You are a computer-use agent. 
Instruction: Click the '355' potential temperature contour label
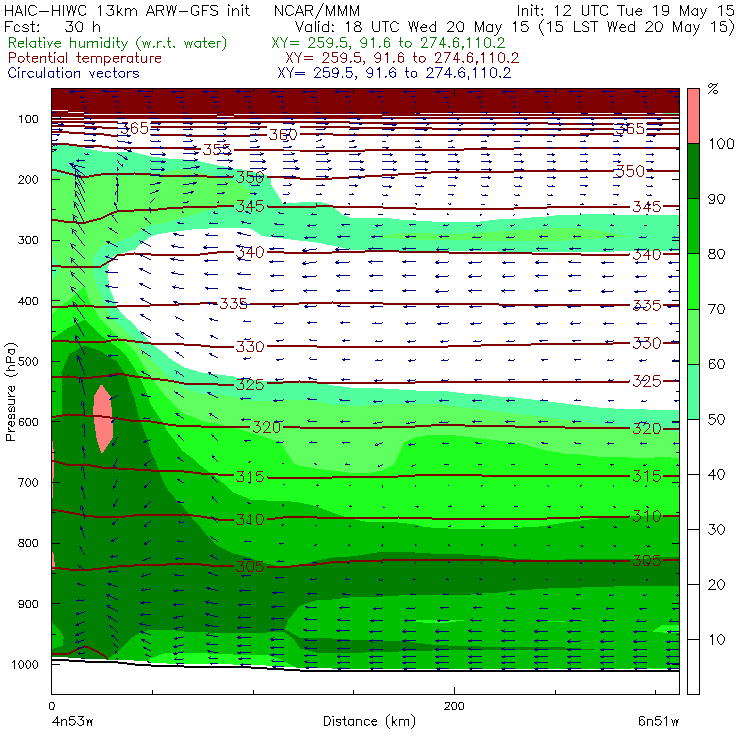tap(217, 150)
